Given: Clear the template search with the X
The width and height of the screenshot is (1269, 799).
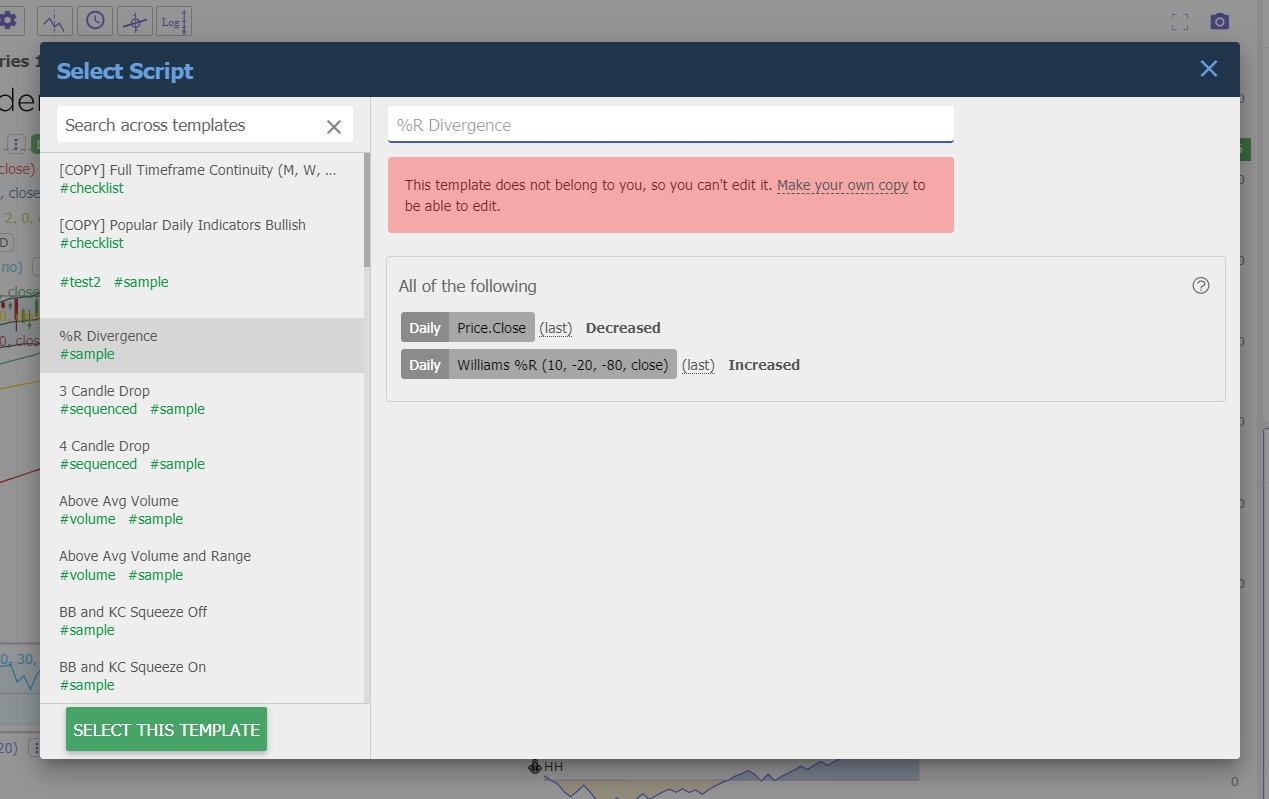Looking at the screenshot, I should 334,126.
